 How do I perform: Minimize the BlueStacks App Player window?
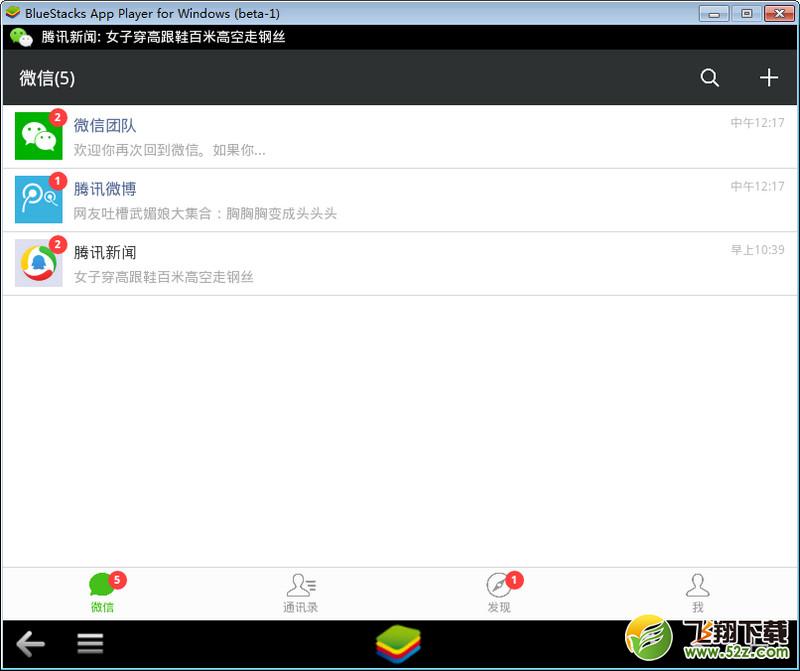pyautogui.click(x=714, y=14)
